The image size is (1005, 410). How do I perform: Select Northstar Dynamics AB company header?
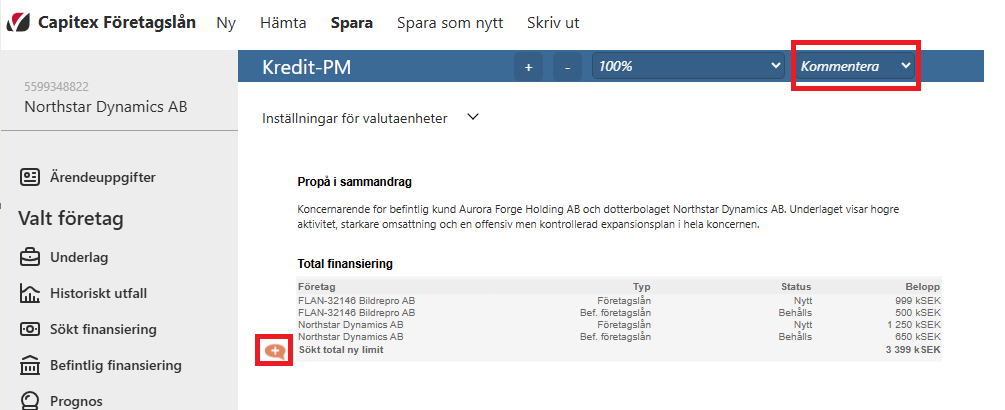point(106,106)
